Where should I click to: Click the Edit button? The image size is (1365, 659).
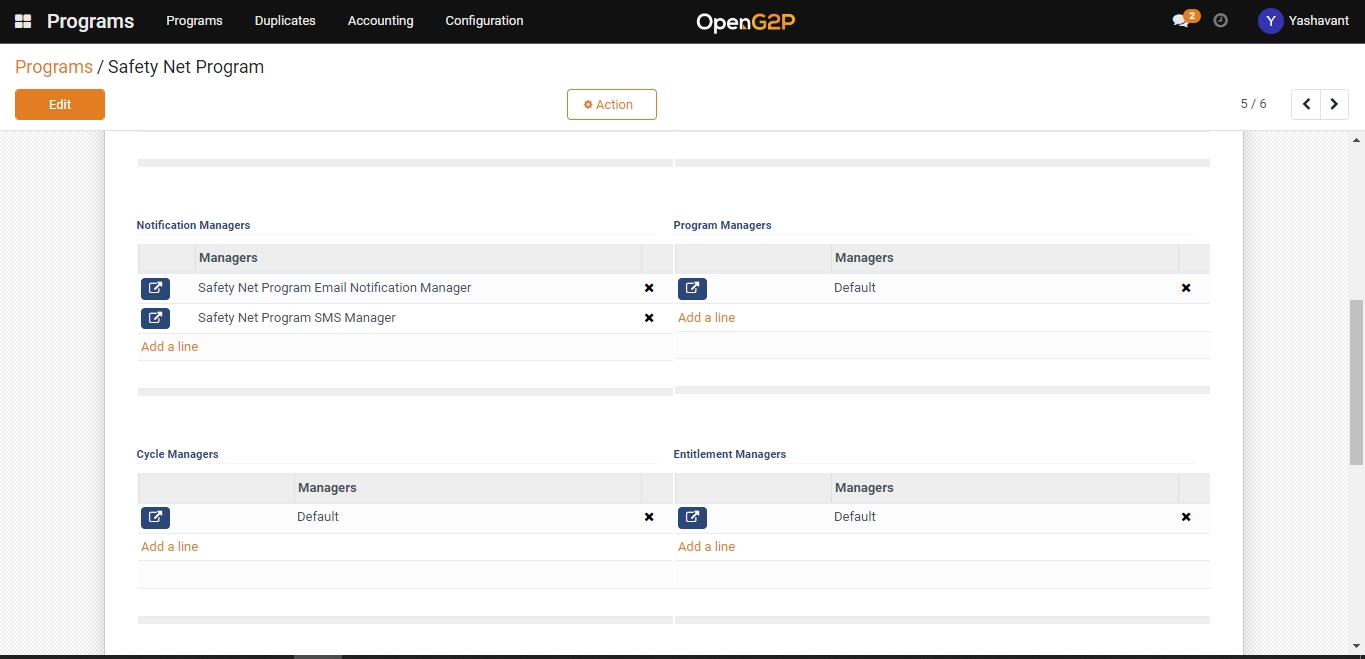[x=60, y=104]
